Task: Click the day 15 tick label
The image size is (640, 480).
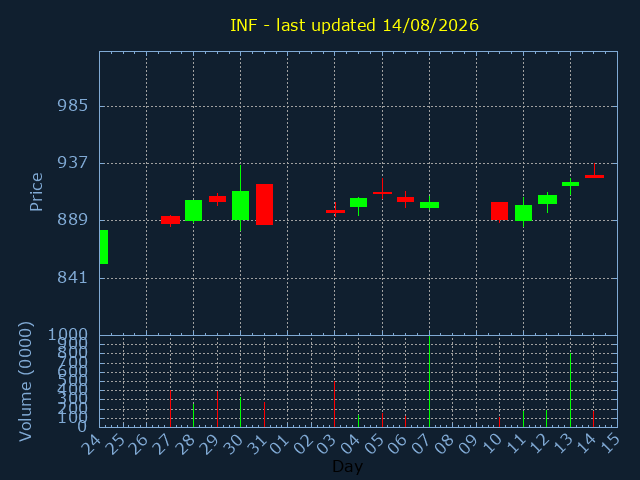Action: (x=611, y=443)
